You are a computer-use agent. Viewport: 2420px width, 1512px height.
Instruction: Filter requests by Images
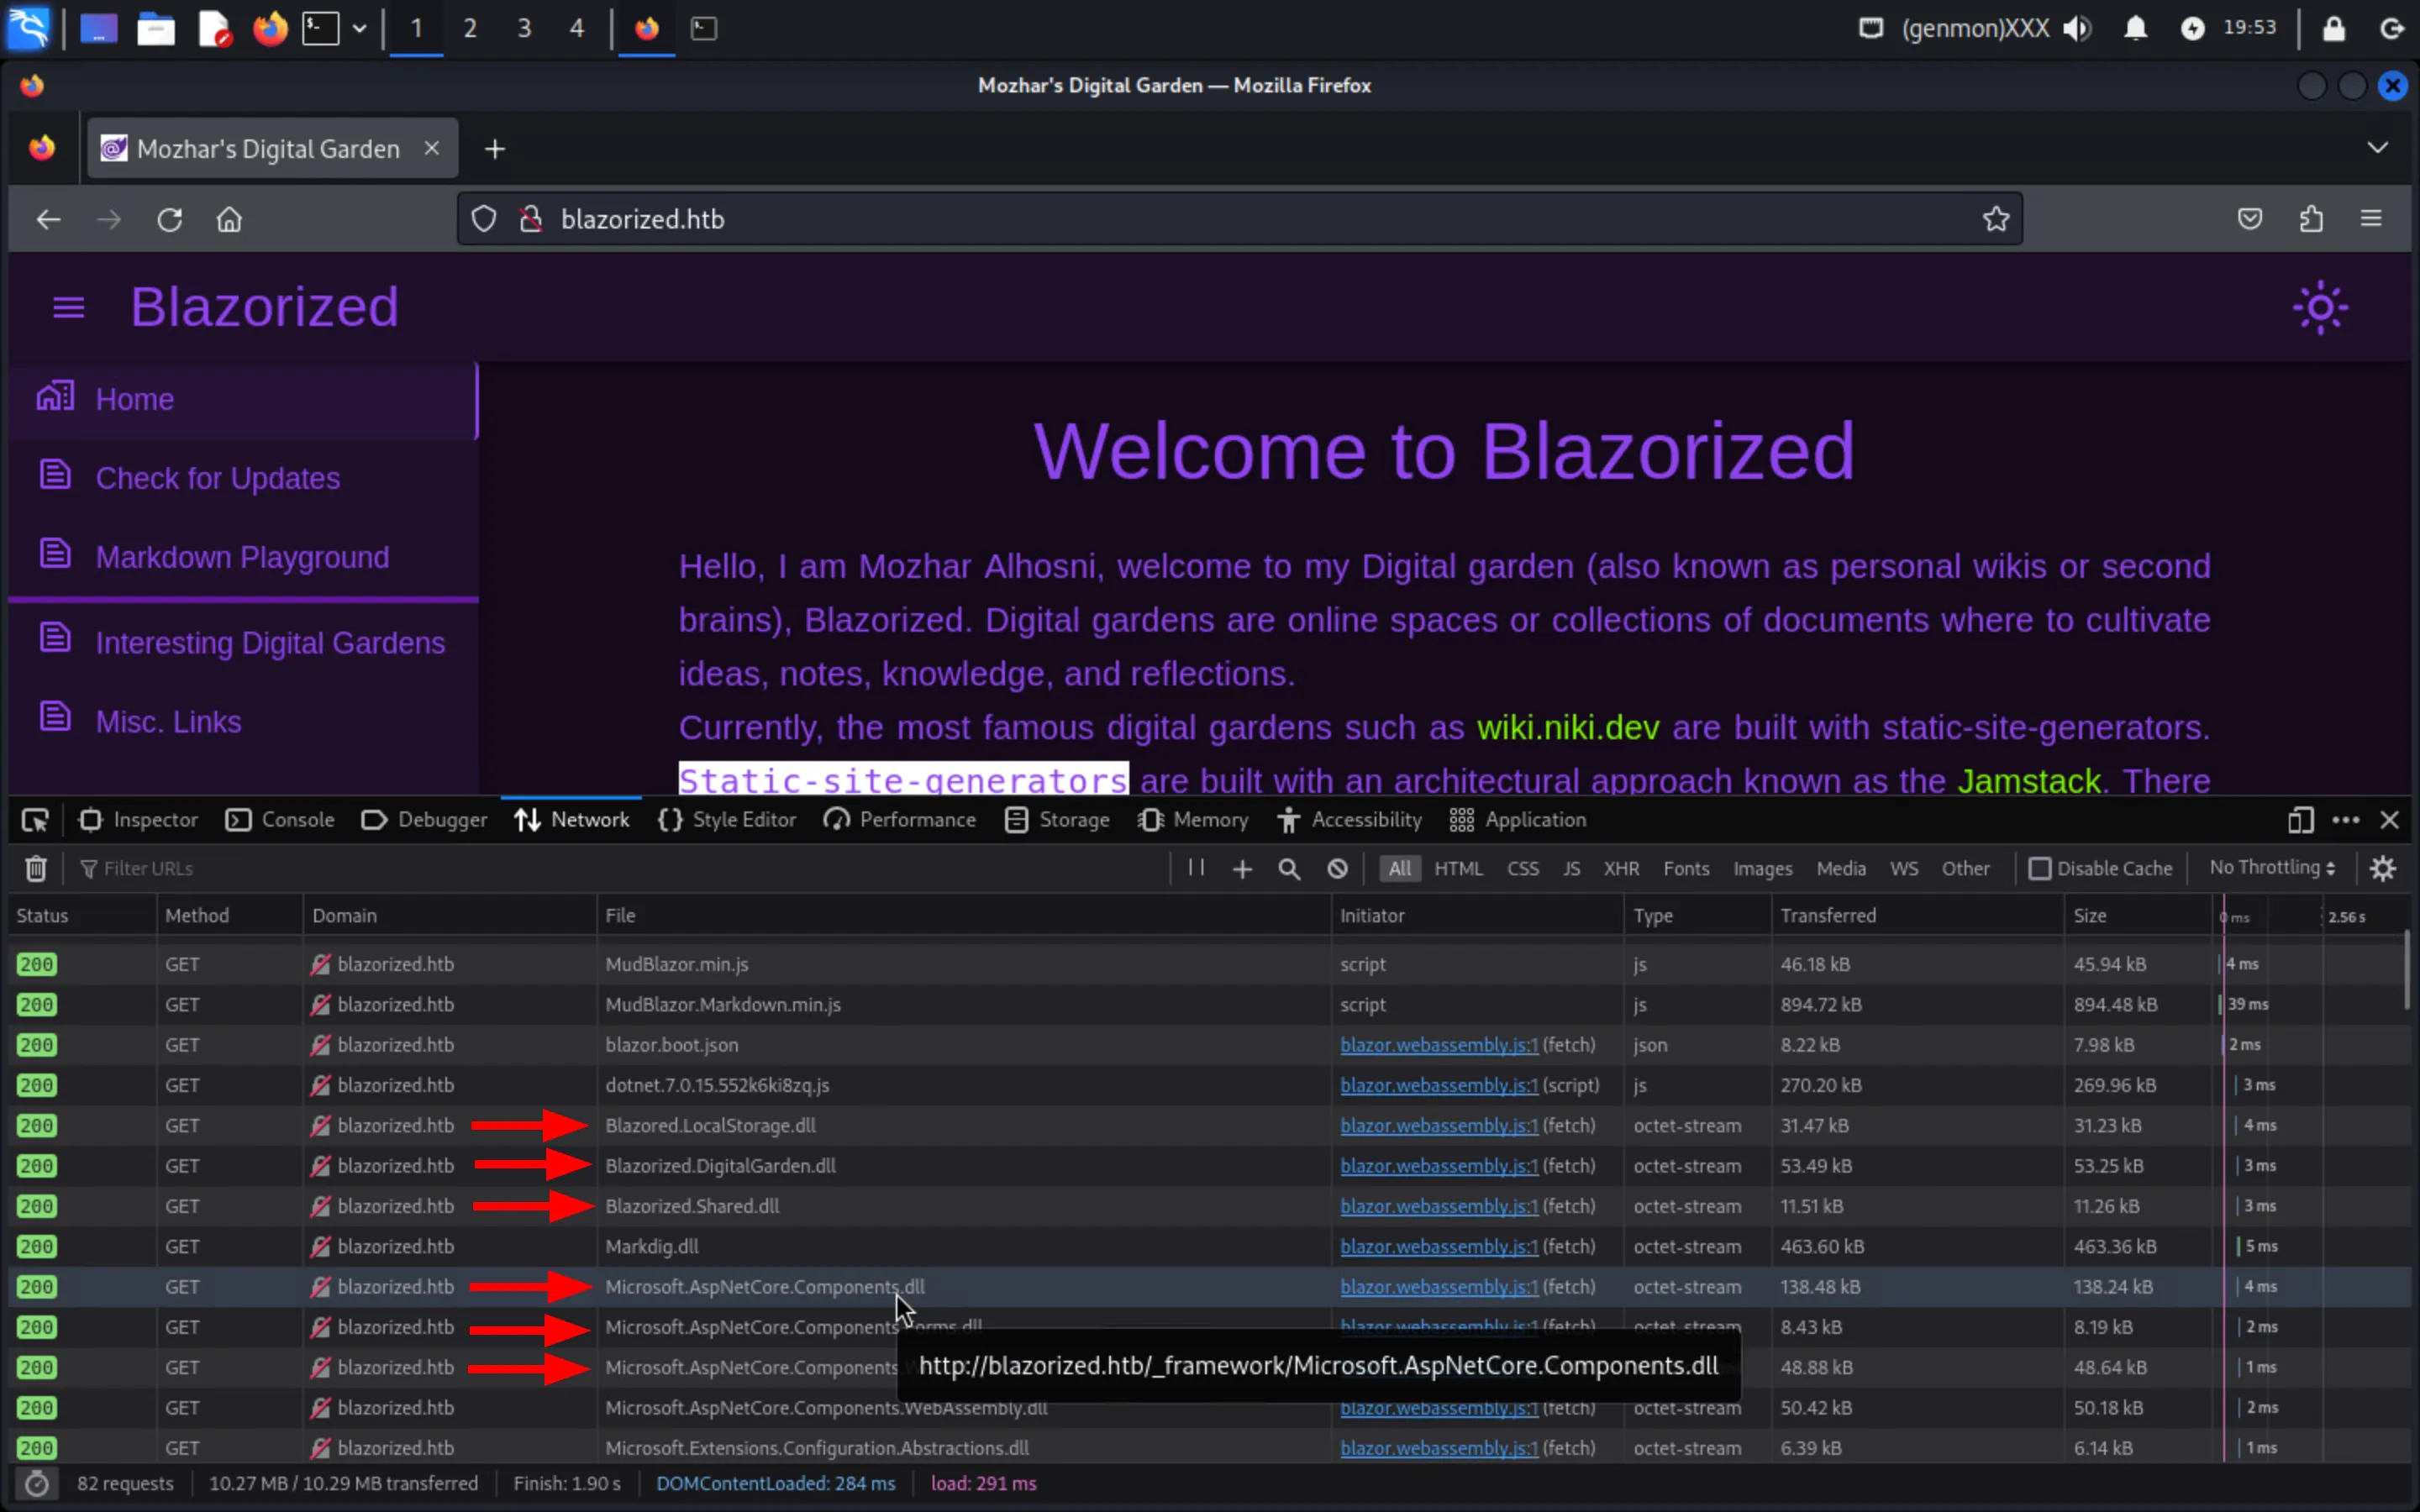tap(1762, 868)
